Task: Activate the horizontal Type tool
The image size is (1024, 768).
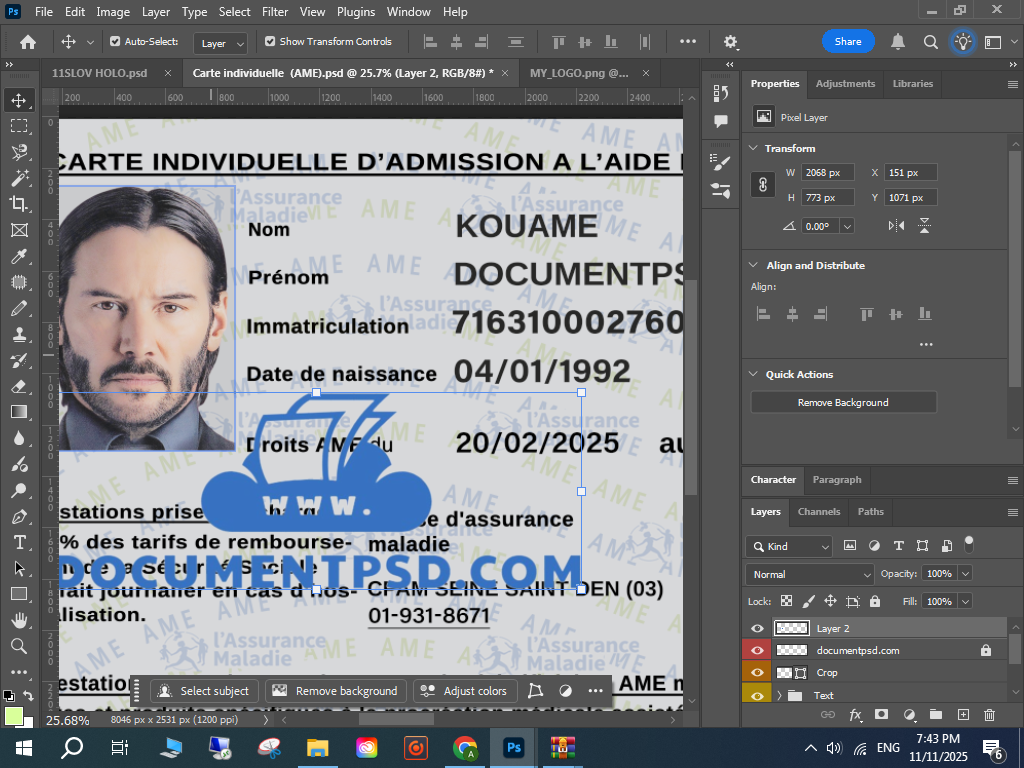Action: click(x=19, y=542)
